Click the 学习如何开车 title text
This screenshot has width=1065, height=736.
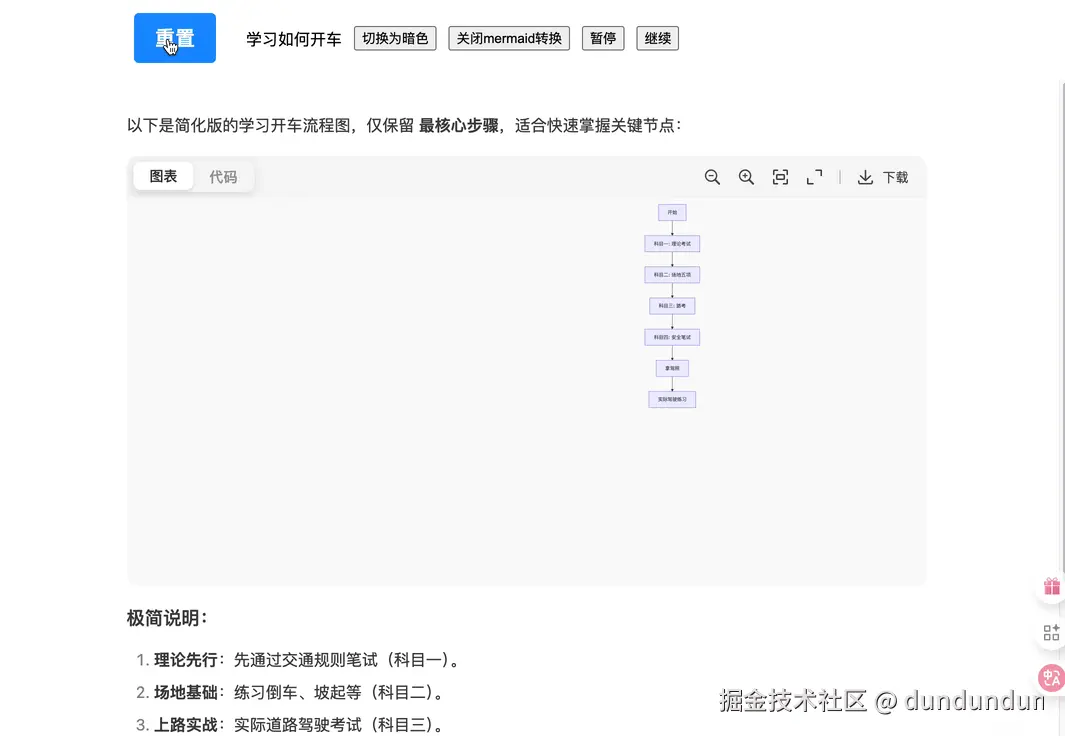[293, 39]
